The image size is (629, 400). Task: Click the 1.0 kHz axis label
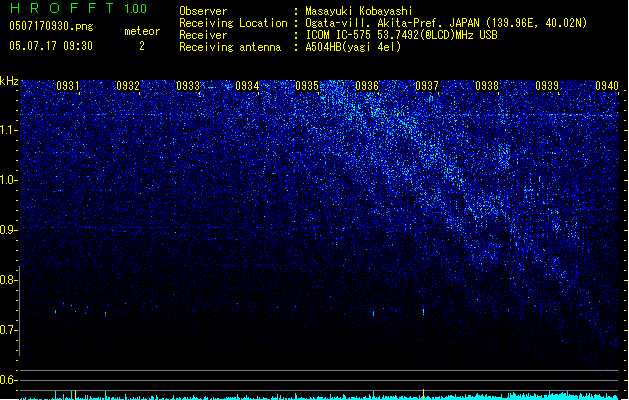click(8, 180)
